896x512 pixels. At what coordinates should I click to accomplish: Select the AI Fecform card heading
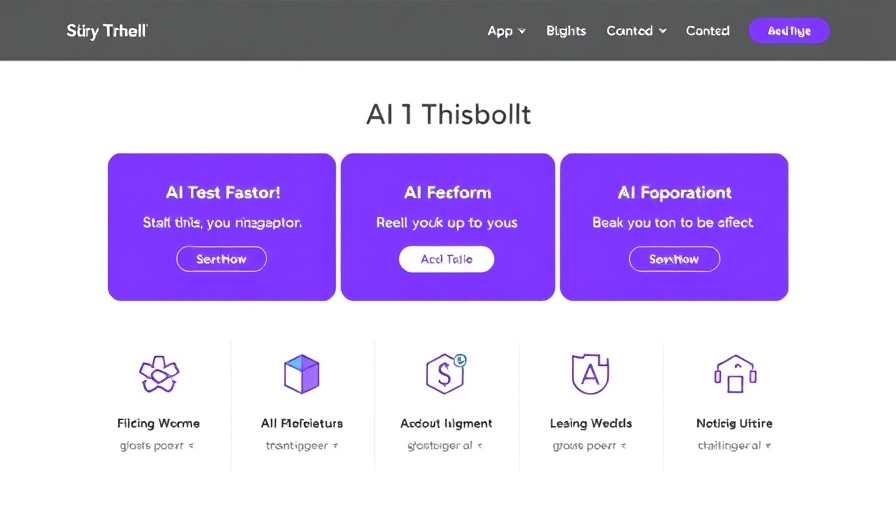click(447, 193)
